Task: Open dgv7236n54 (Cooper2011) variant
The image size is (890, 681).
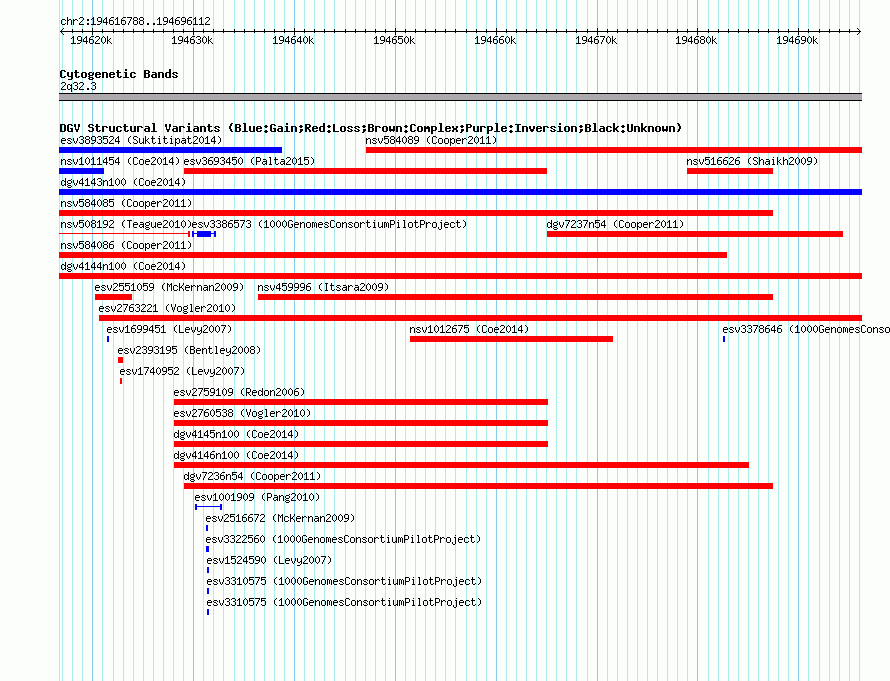Action: click(252, 476)
